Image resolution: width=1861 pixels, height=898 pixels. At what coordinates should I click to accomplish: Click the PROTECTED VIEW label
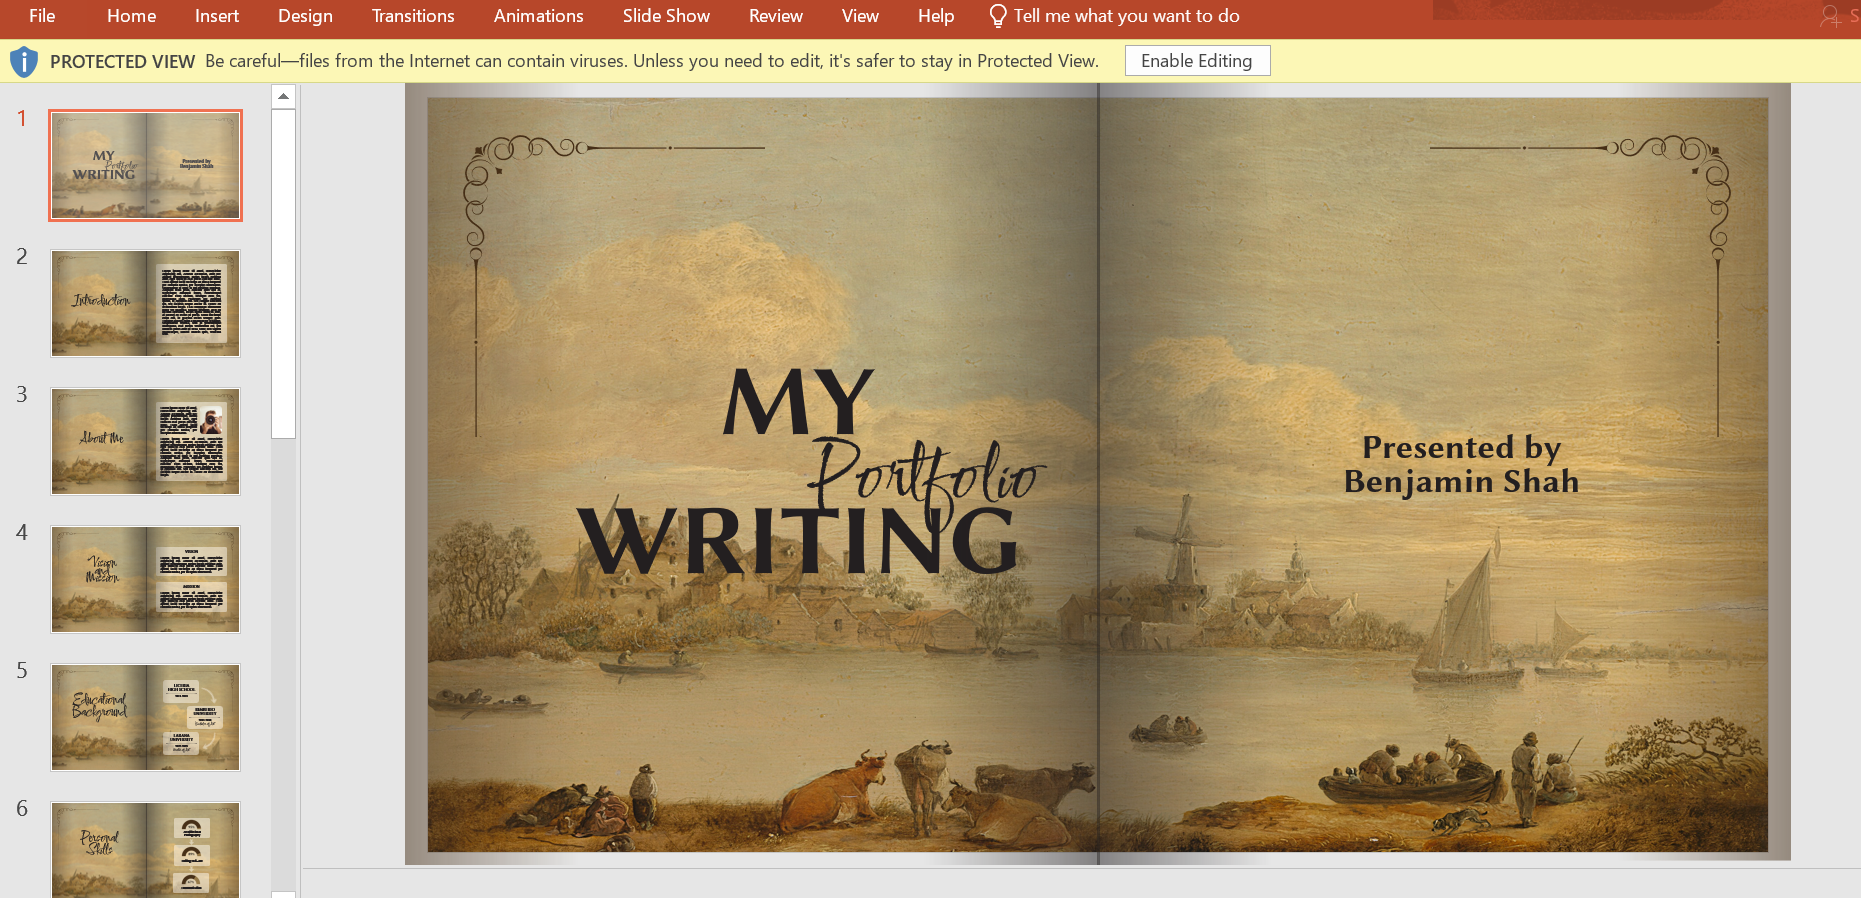coord(122,62)
